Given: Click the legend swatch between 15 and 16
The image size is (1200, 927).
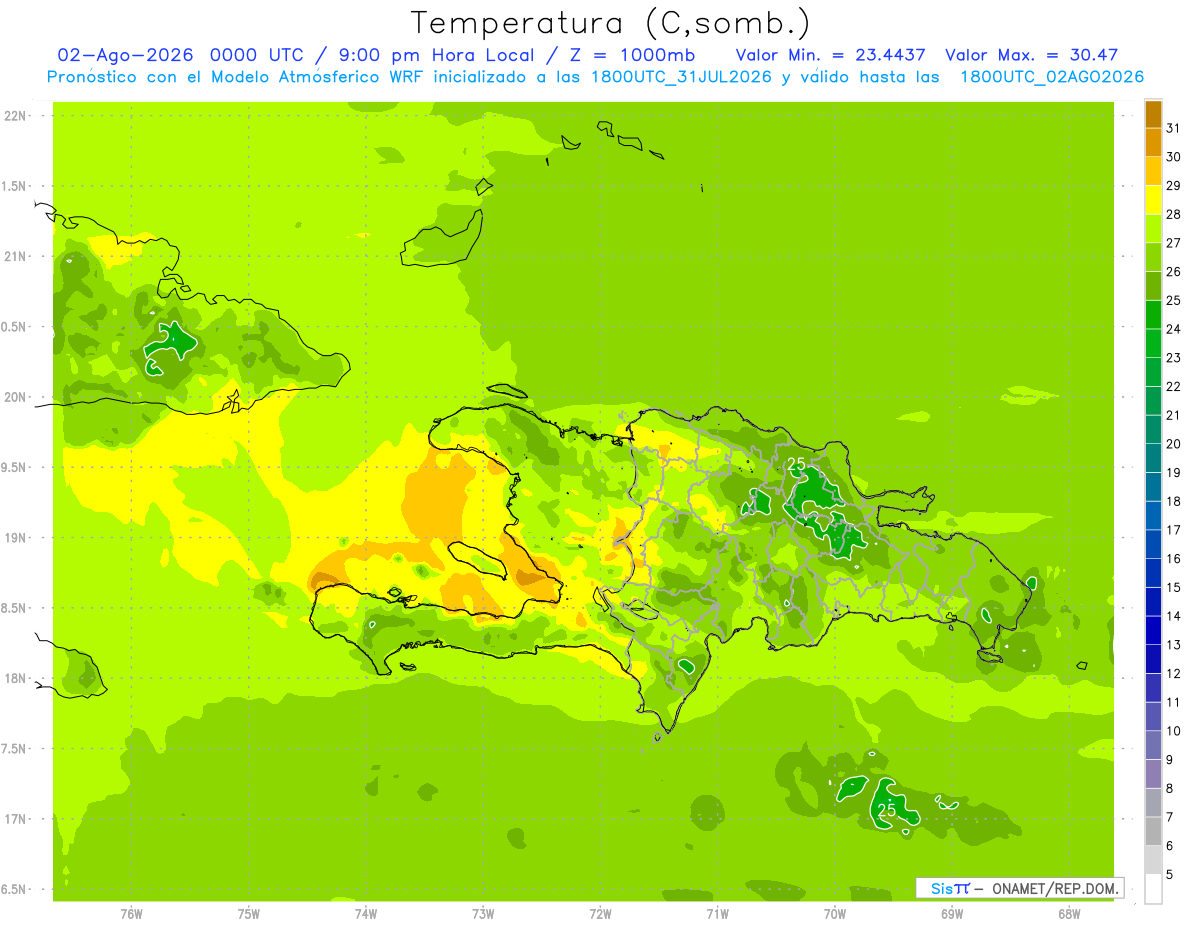Looking at the screenshot, I should pos(1153,574).
